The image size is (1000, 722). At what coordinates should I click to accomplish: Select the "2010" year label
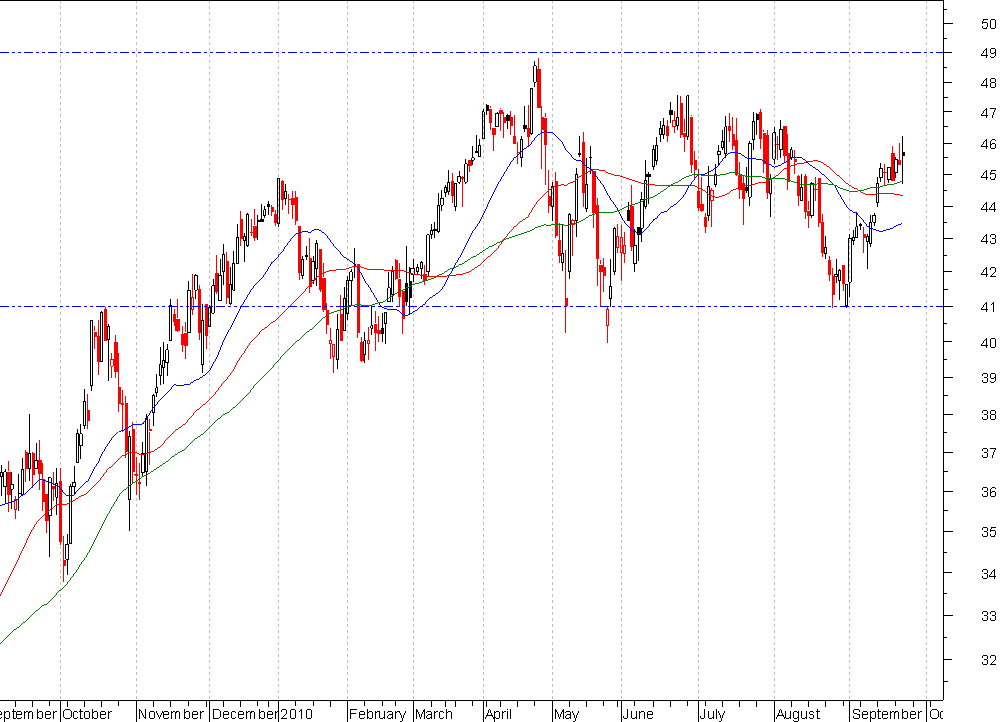297,714
